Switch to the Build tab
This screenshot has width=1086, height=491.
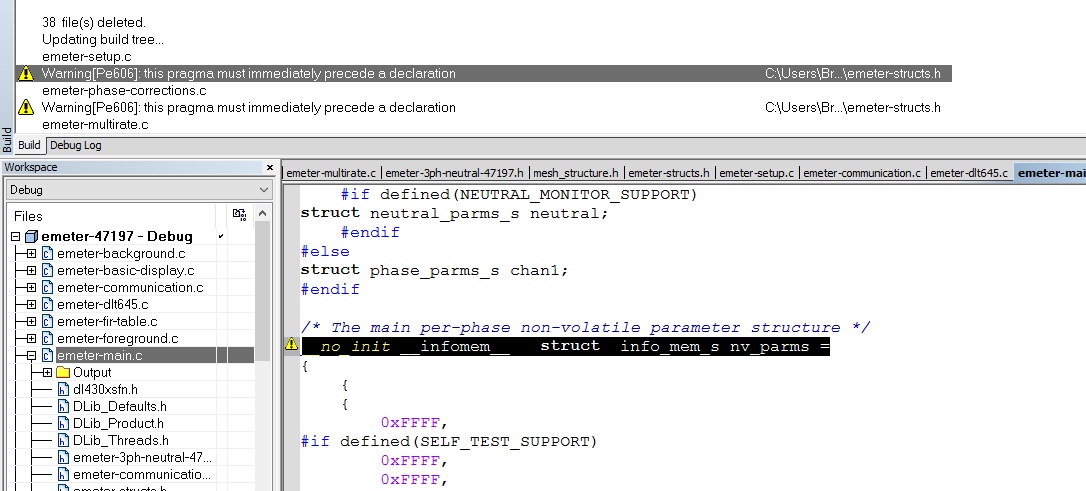click(x=29, y=145)
